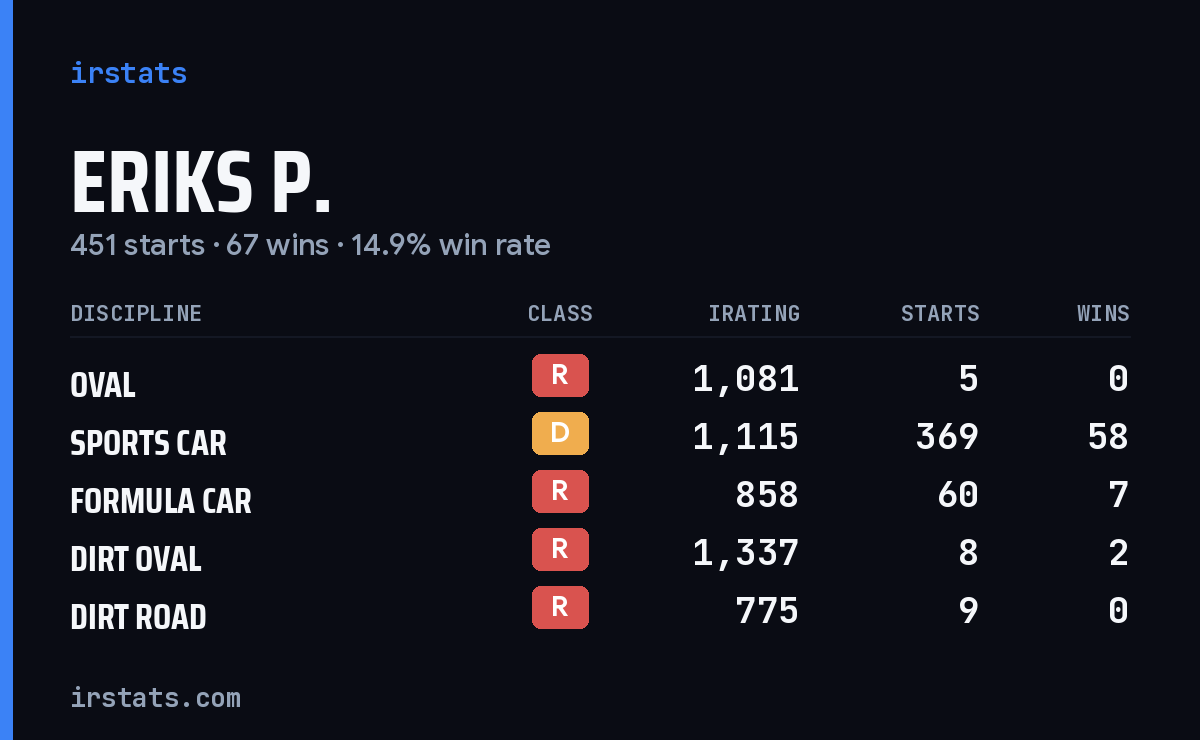
Task: Sort by the iRating column header
Action: tap(754, 313)
